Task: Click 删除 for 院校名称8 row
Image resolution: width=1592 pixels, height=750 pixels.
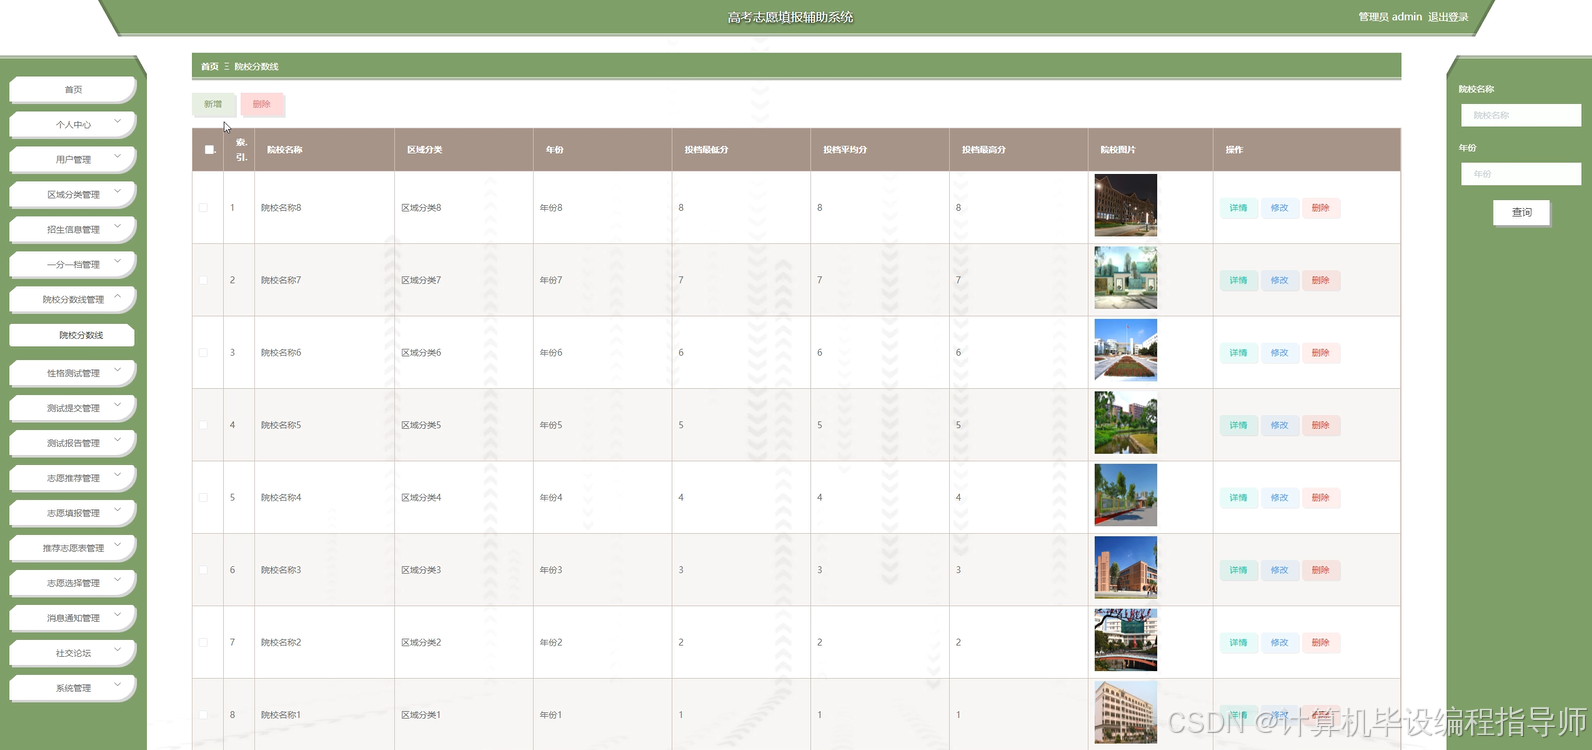Action: 1320,208
